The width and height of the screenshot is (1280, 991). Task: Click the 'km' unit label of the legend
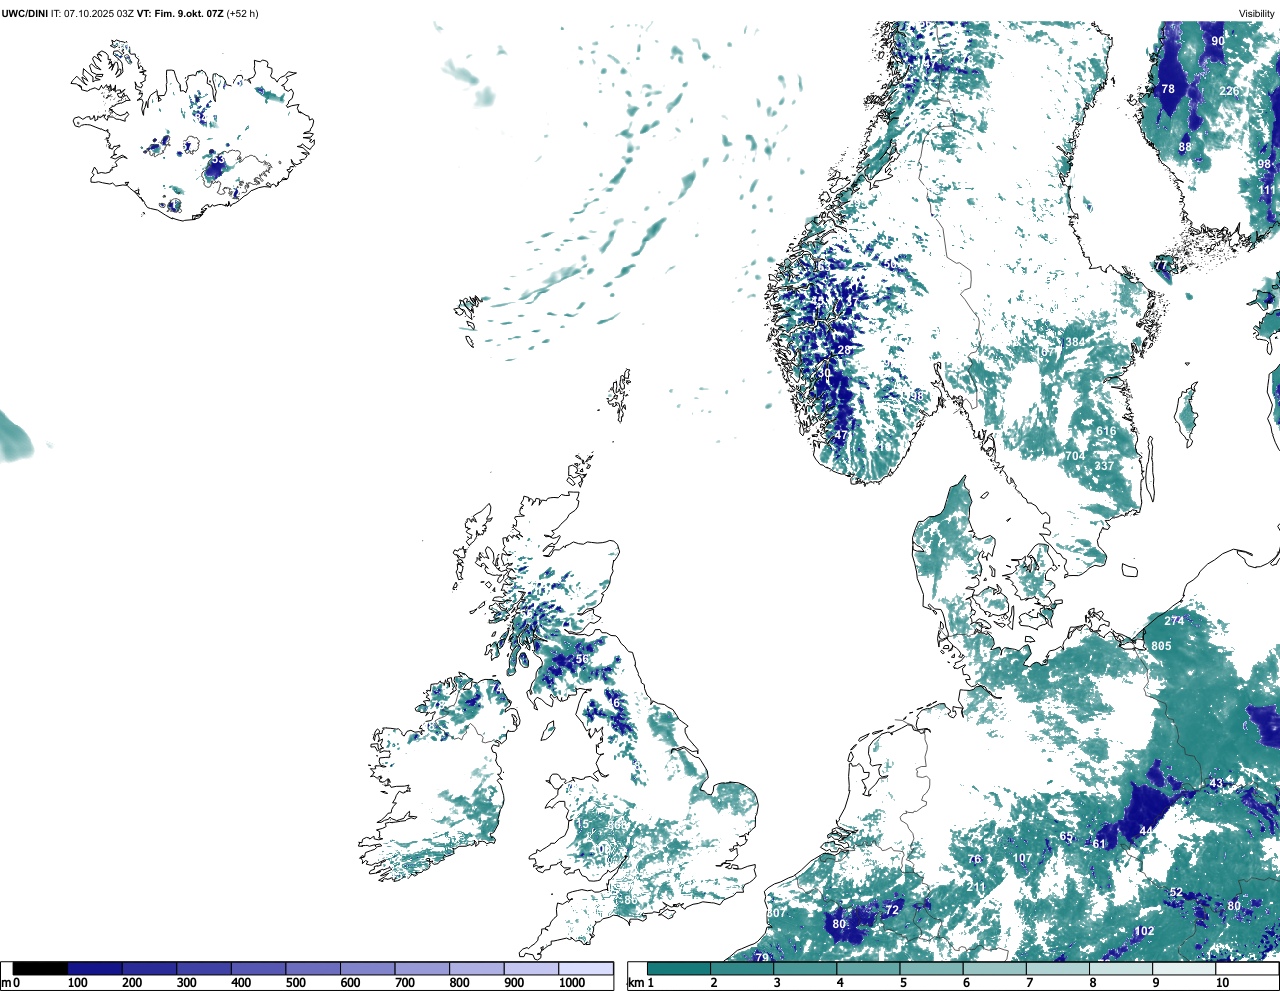point(636,983)
